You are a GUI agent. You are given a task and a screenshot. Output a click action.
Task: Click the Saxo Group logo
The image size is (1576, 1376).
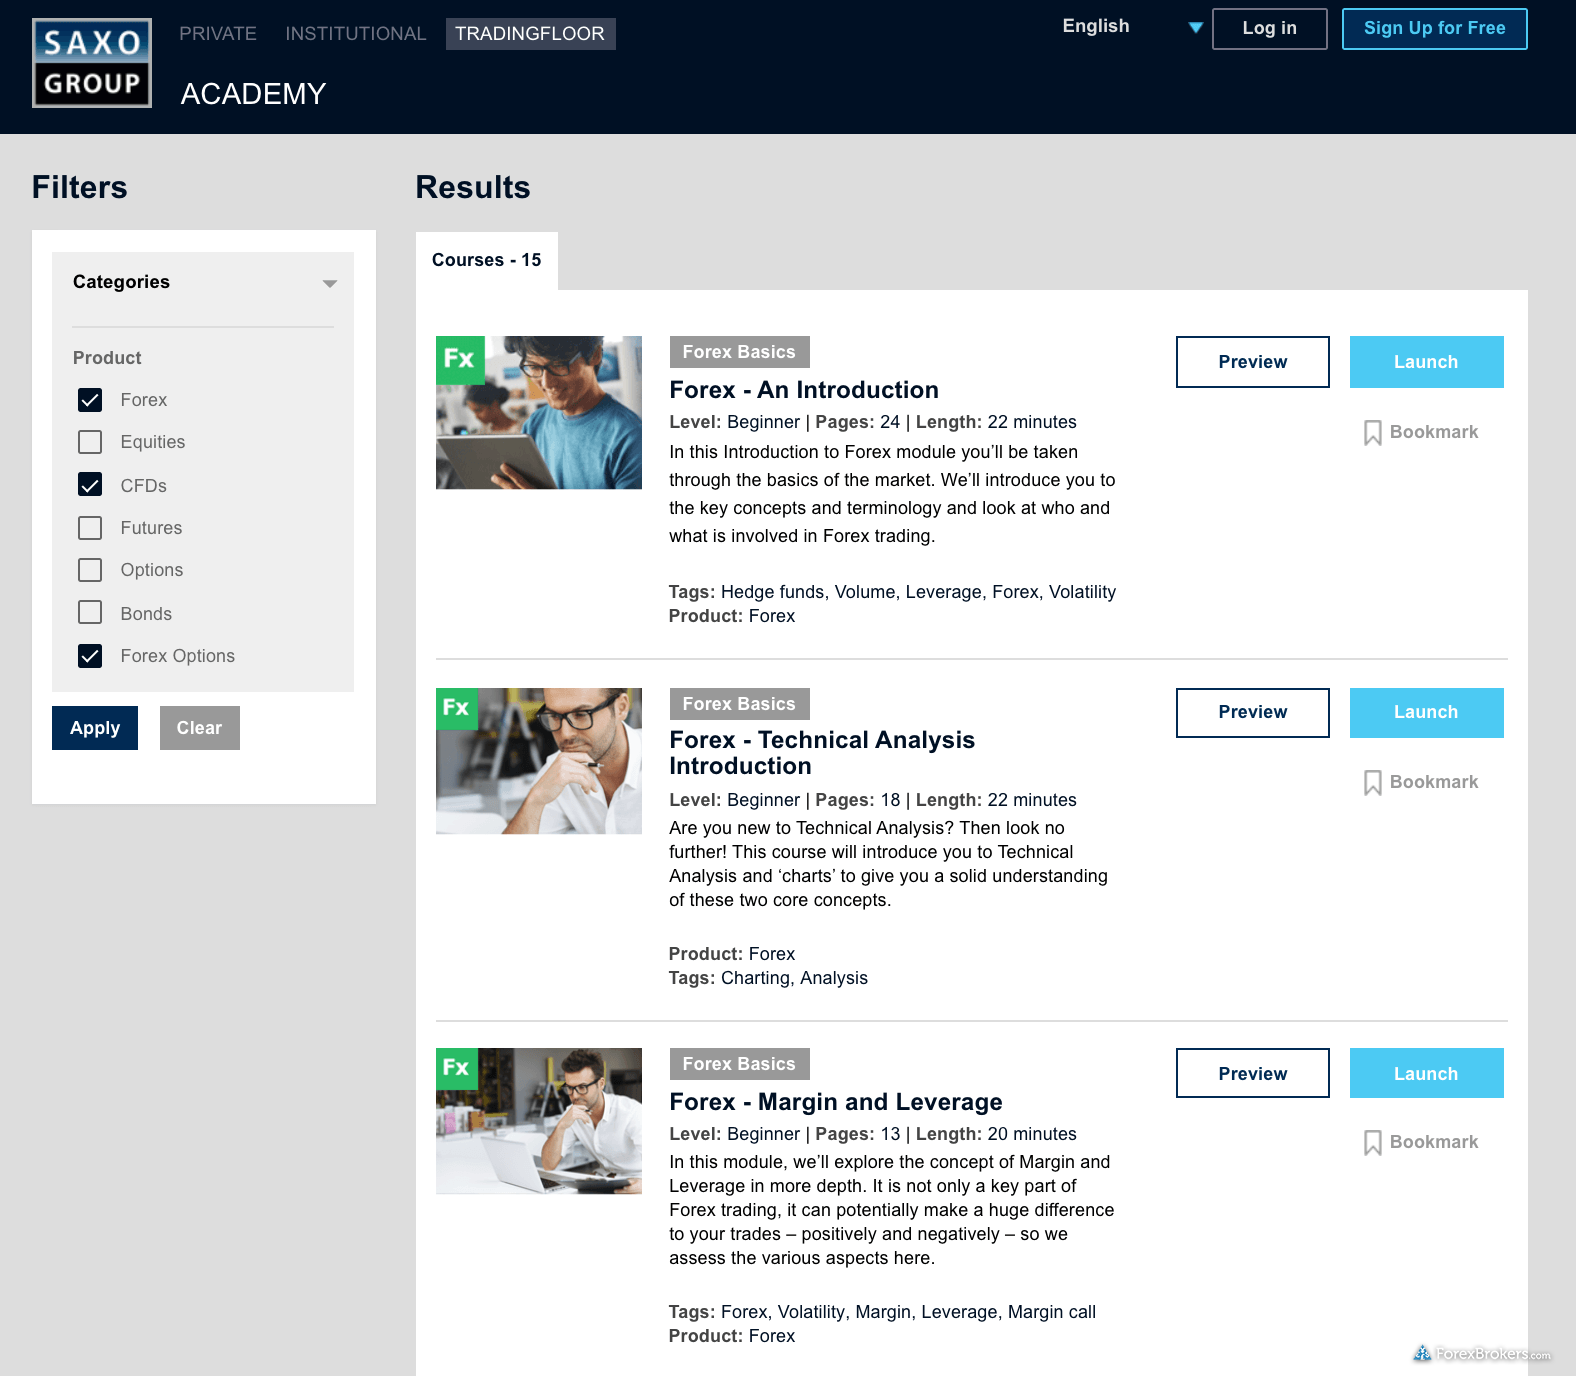pyautogui.click(x=92, y=63)
